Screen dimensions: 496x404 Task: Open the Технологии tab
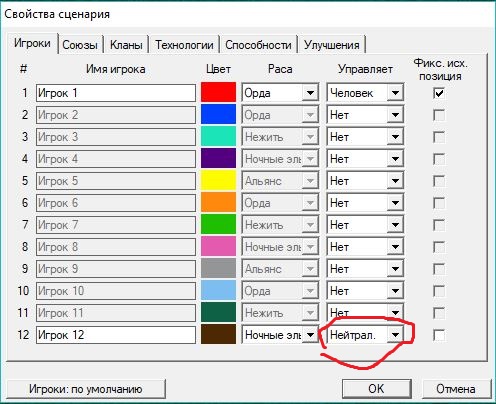184,45
